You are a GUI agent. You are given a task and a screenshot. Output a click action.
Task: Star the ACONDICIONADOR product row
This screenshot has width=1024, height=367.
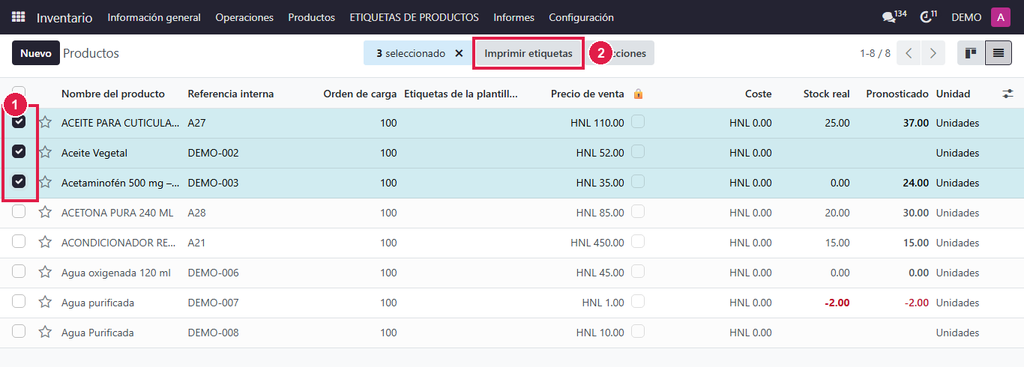pos(45,243)
